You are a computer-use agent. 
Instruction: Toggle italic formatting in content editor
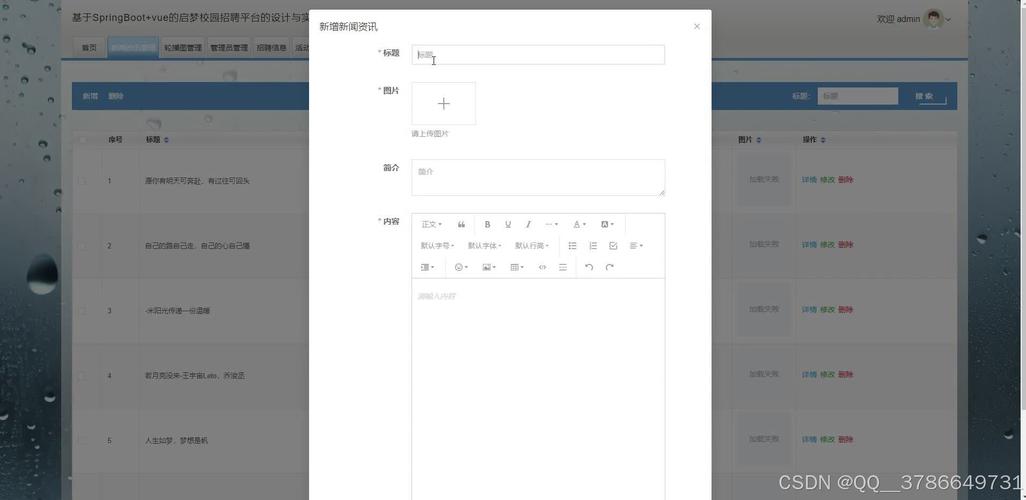coord(528,224)
